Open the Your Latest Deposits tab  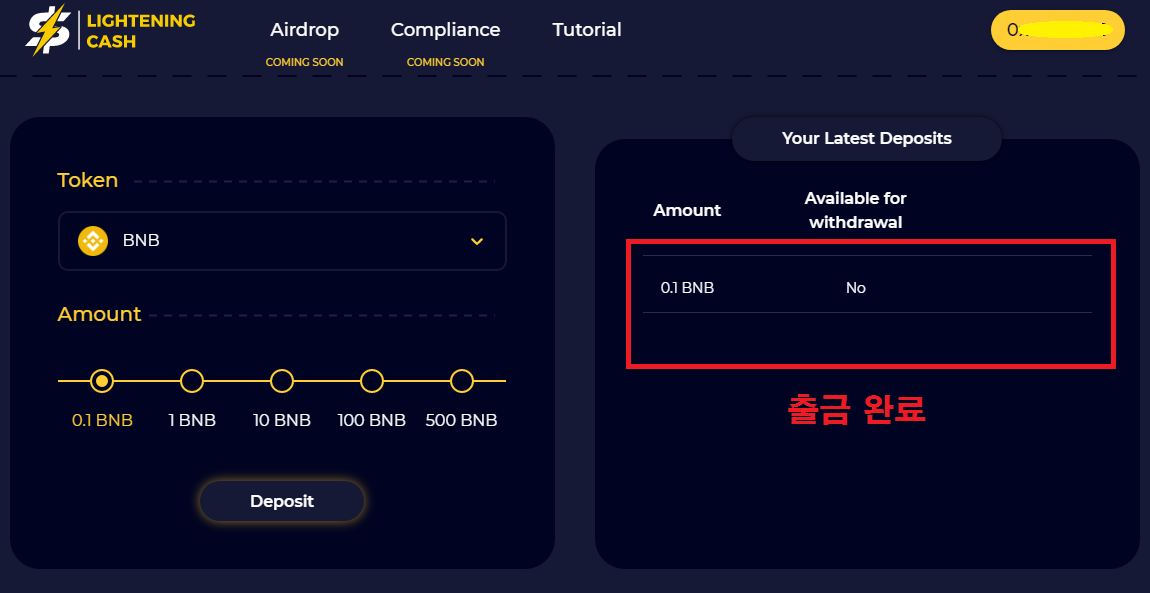point(867,139)
